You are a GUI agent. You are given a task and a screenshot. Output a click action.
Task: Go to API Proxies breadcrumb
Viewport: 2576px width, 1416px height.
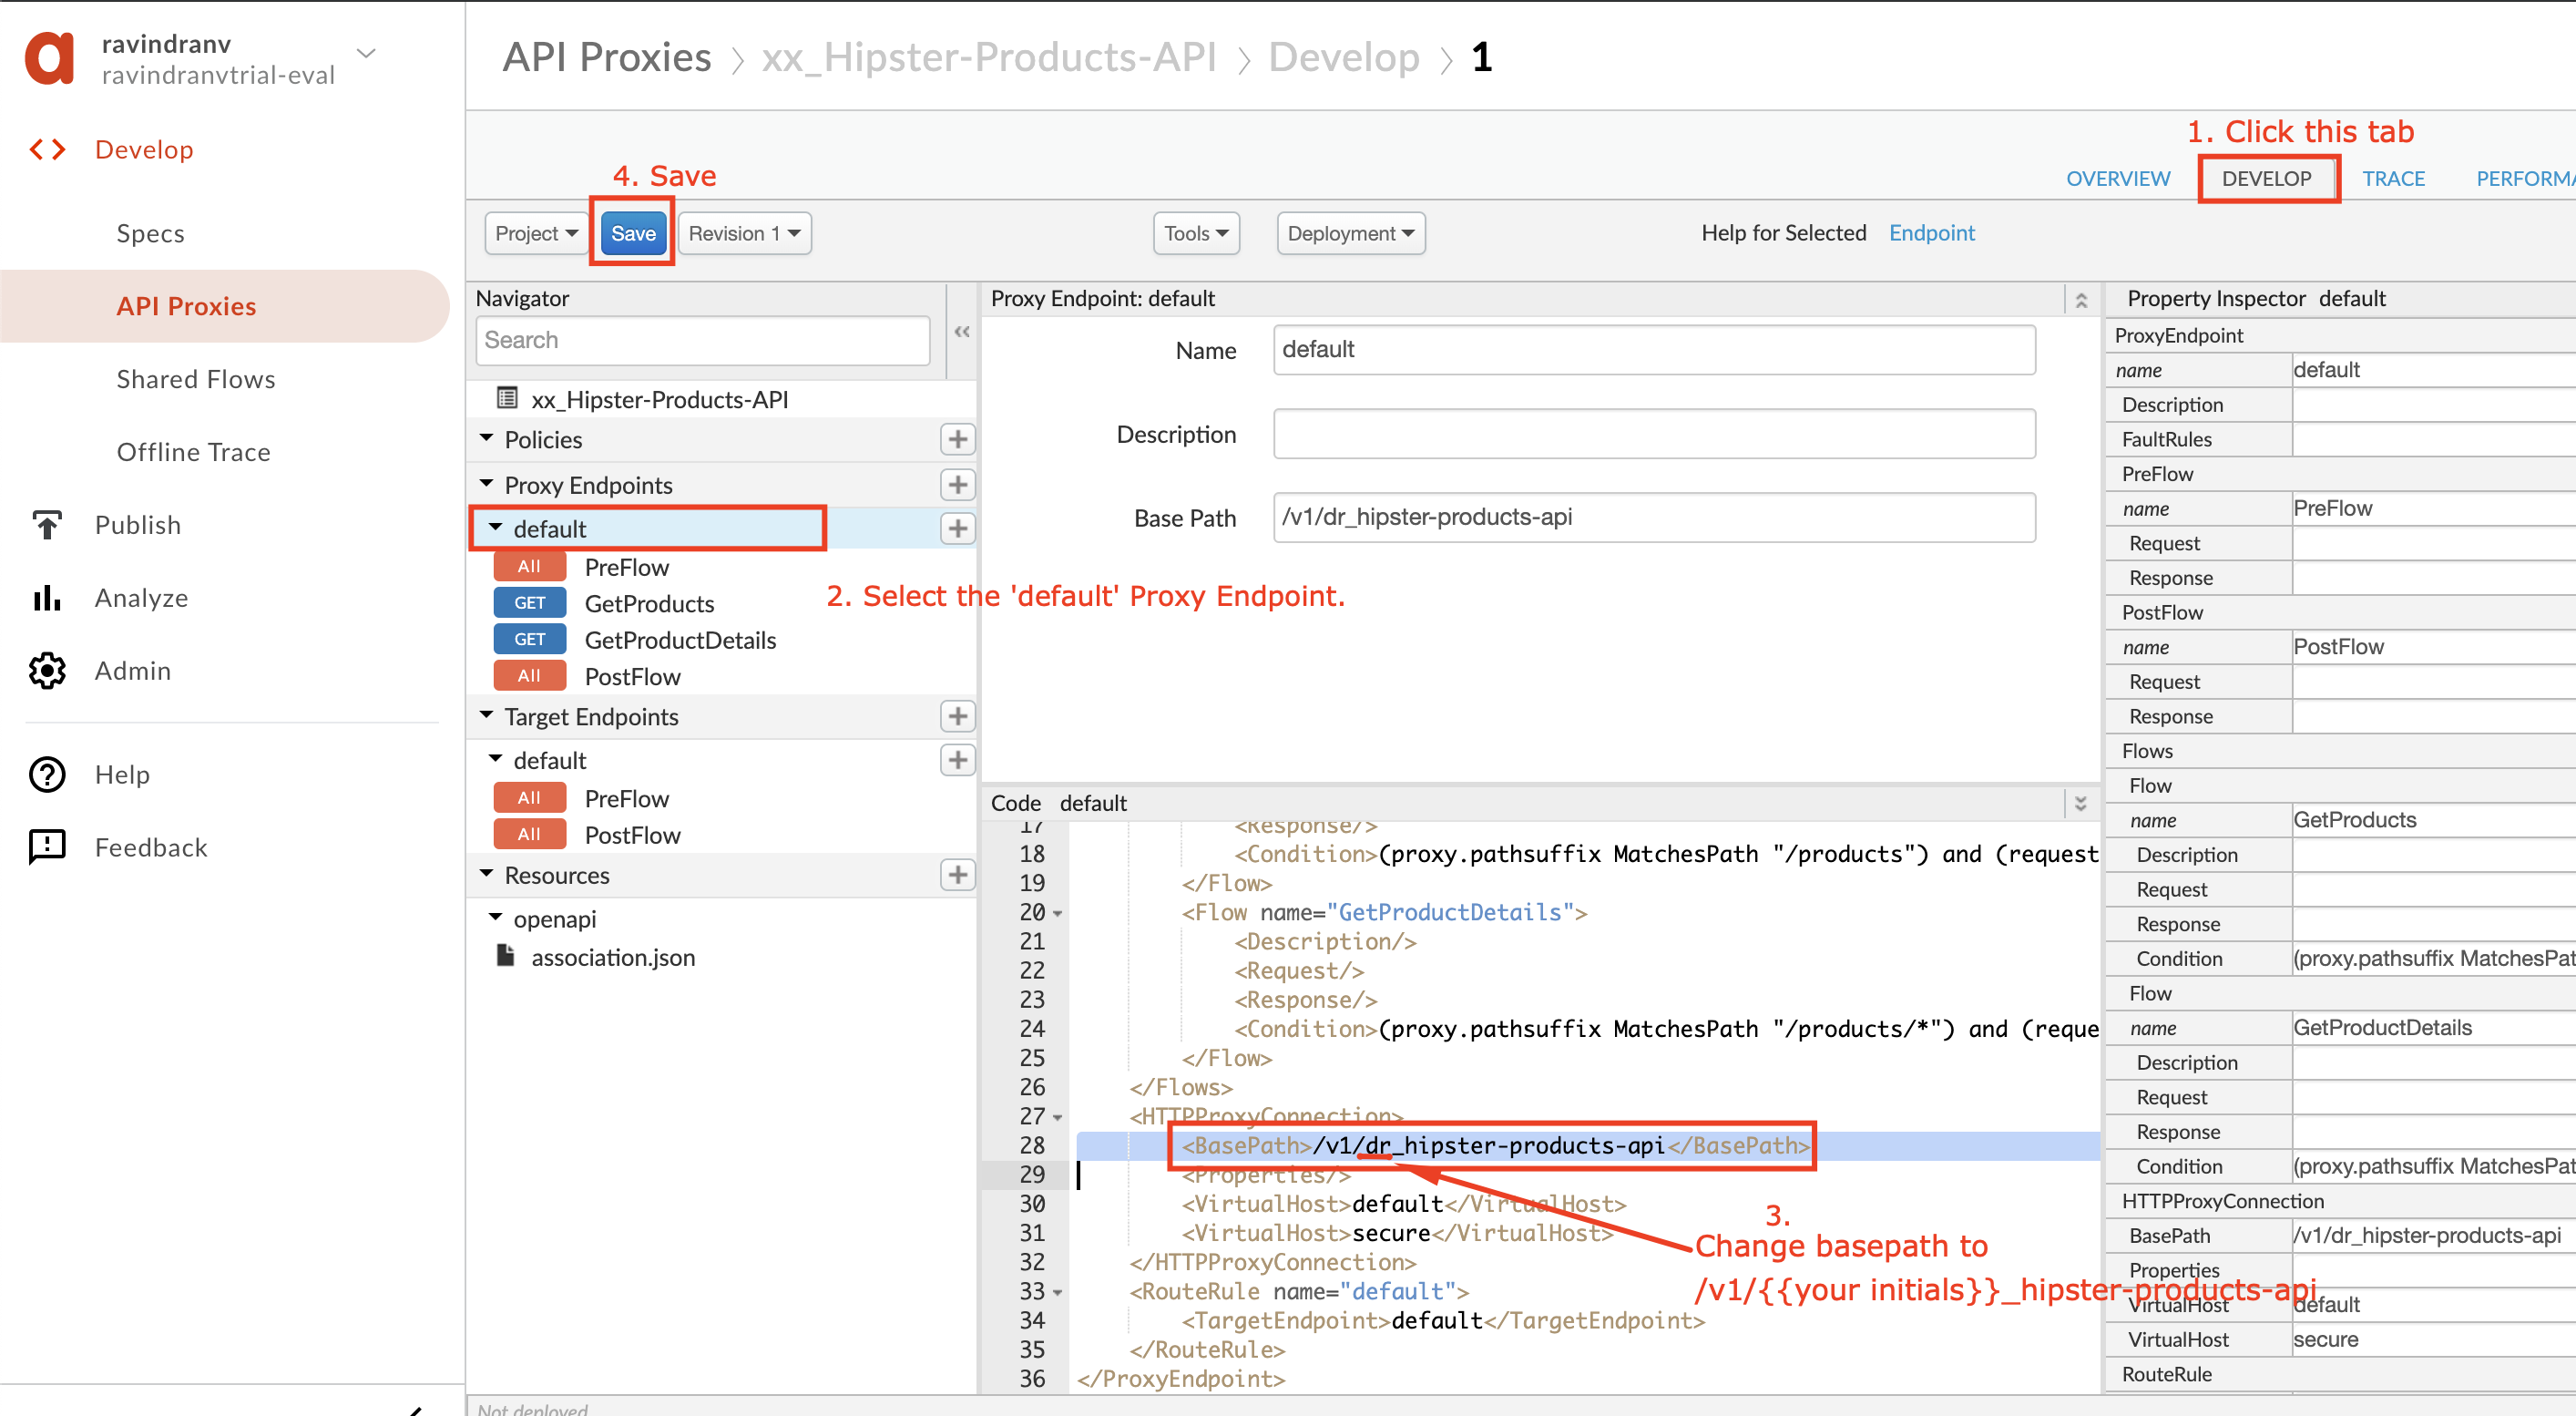(607, 57)
